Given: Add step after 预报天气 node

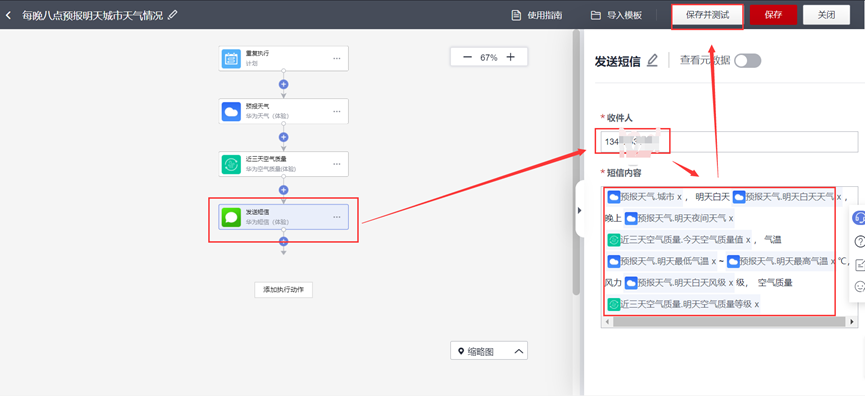Looking at the screenshot, I should pos(284,137).
